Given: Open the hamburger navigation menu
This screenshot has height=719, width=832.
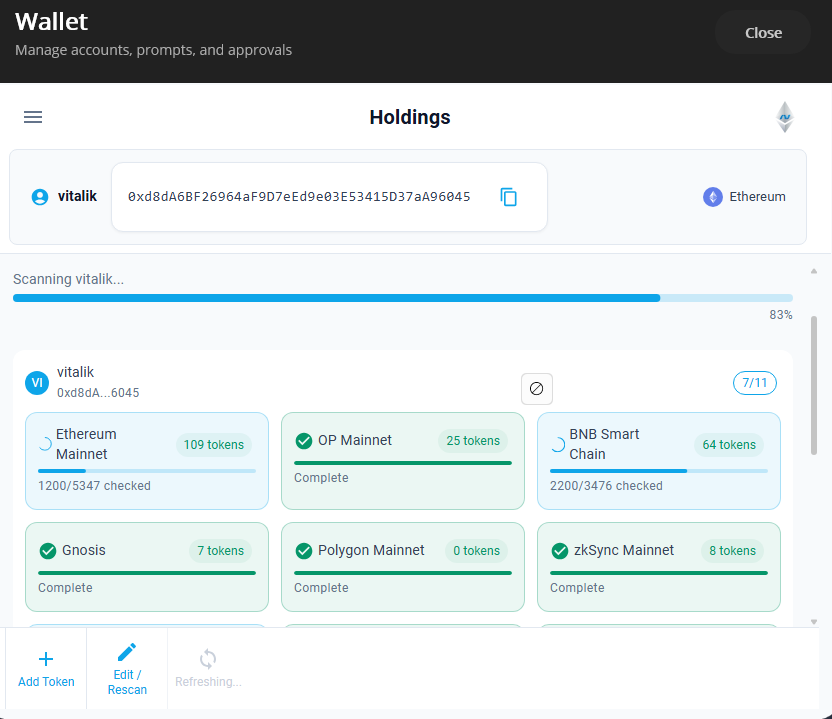Looking at the screenshot, I should (x=32, y=117).
